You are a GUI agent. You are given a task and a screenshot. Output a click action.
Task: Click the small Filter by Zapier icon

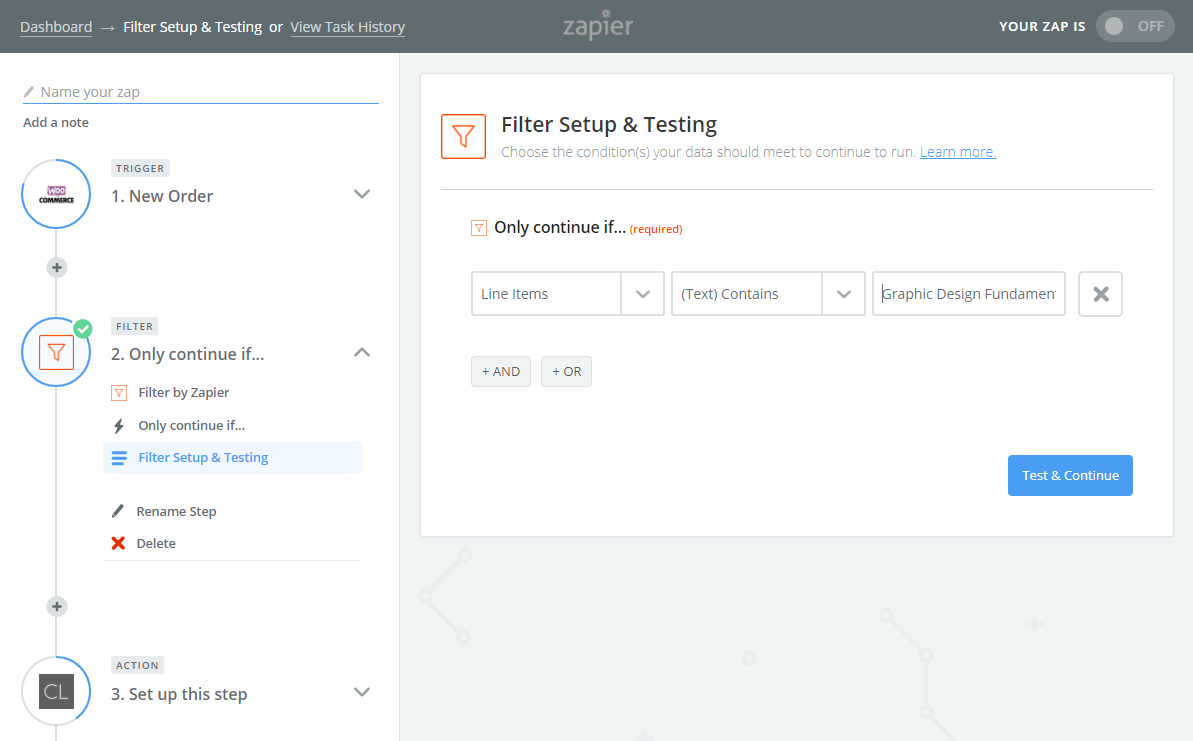point(119,393)
